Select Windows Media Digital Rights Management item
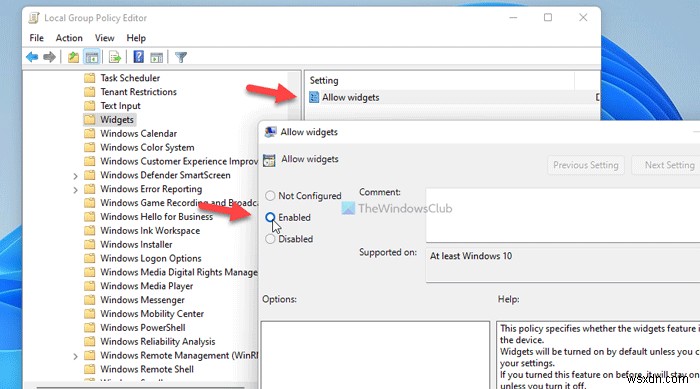 tap(179, 272)
